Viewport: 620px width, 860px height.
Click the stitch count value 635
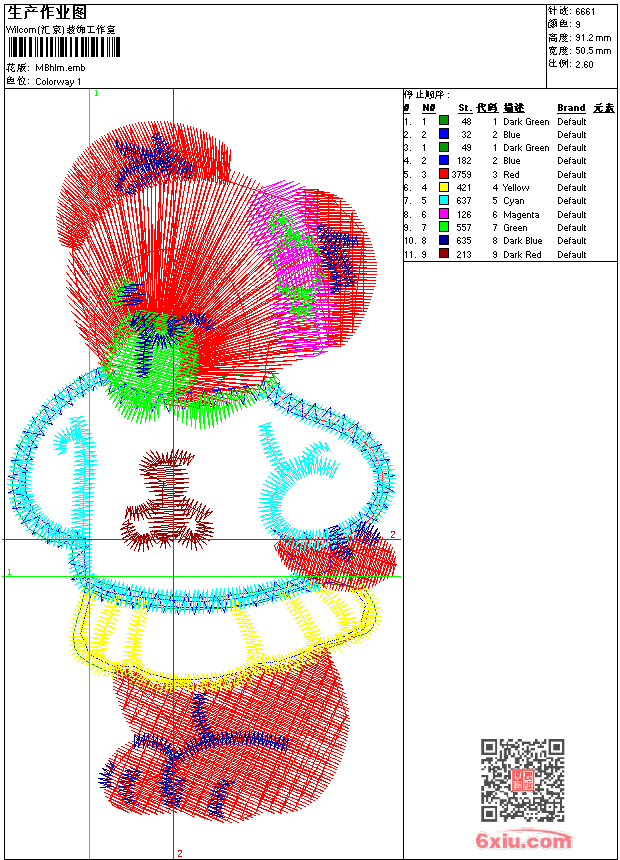click(464, 240)
